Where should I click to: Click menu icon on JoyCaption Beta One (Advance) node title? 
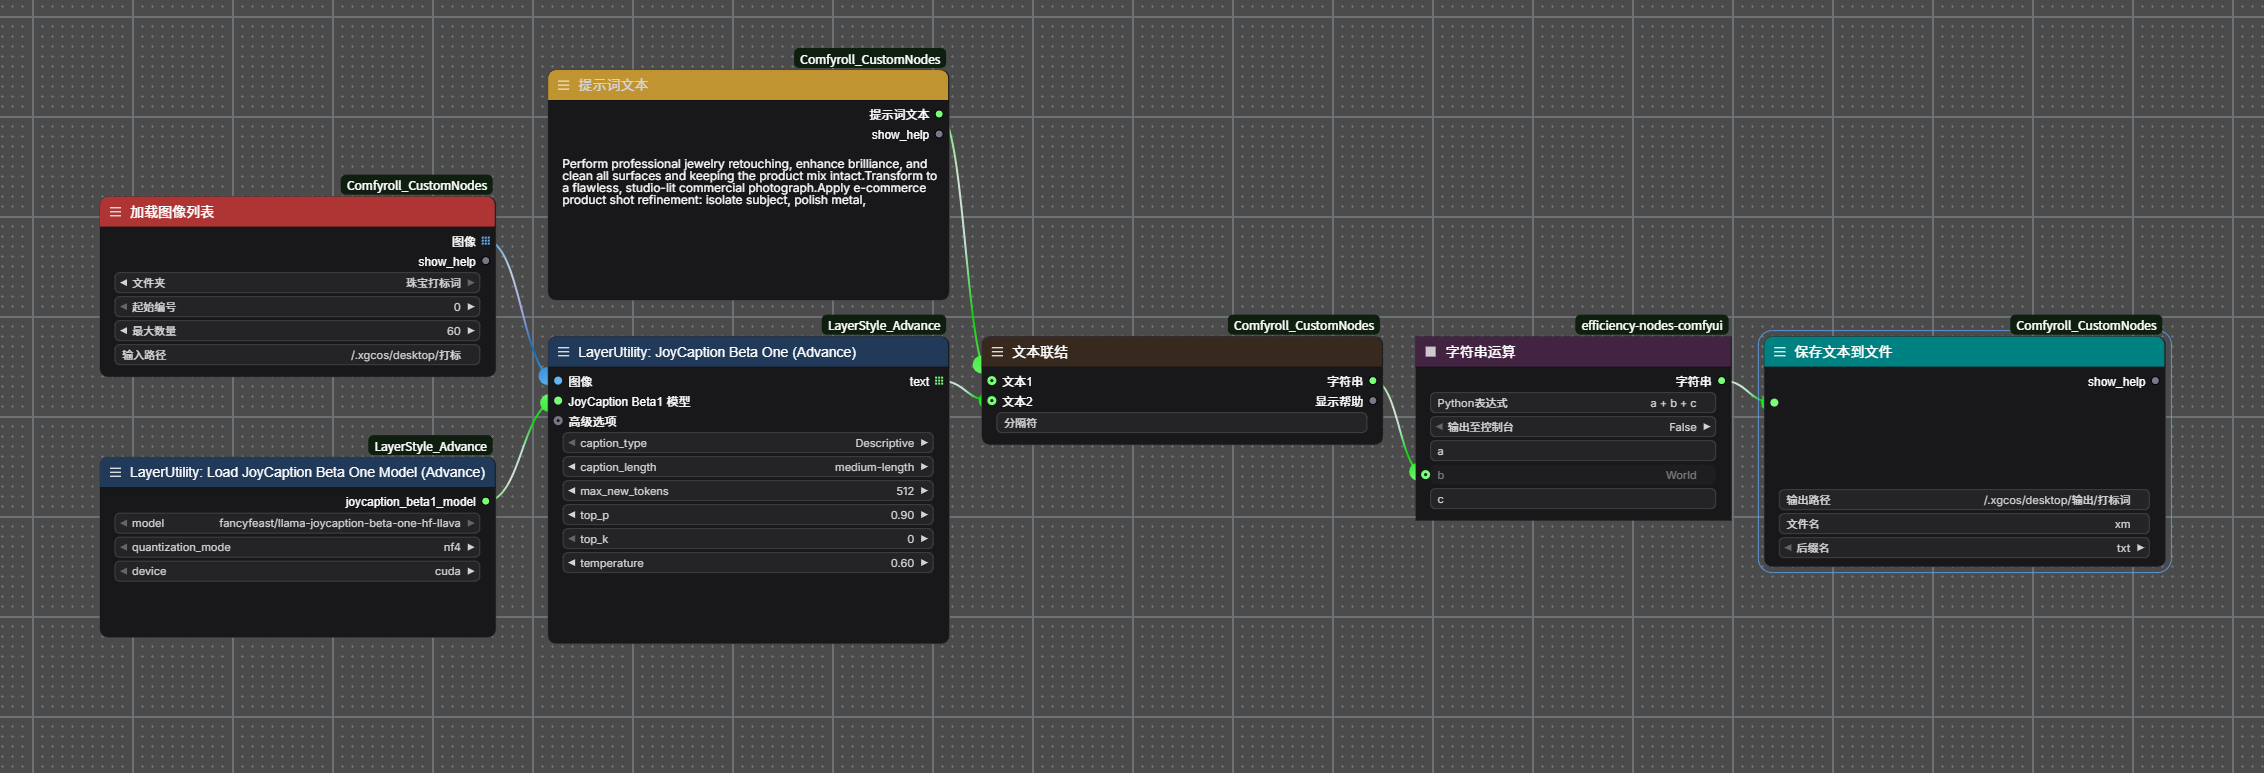[x=563, y=352]
